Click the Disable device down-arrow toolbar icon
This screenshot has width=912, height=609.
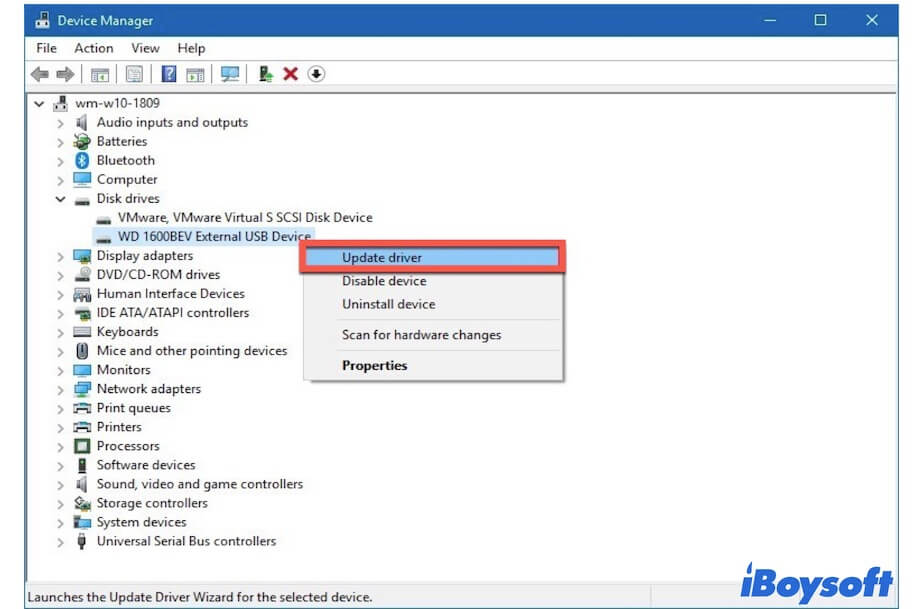tap(316, 73)
